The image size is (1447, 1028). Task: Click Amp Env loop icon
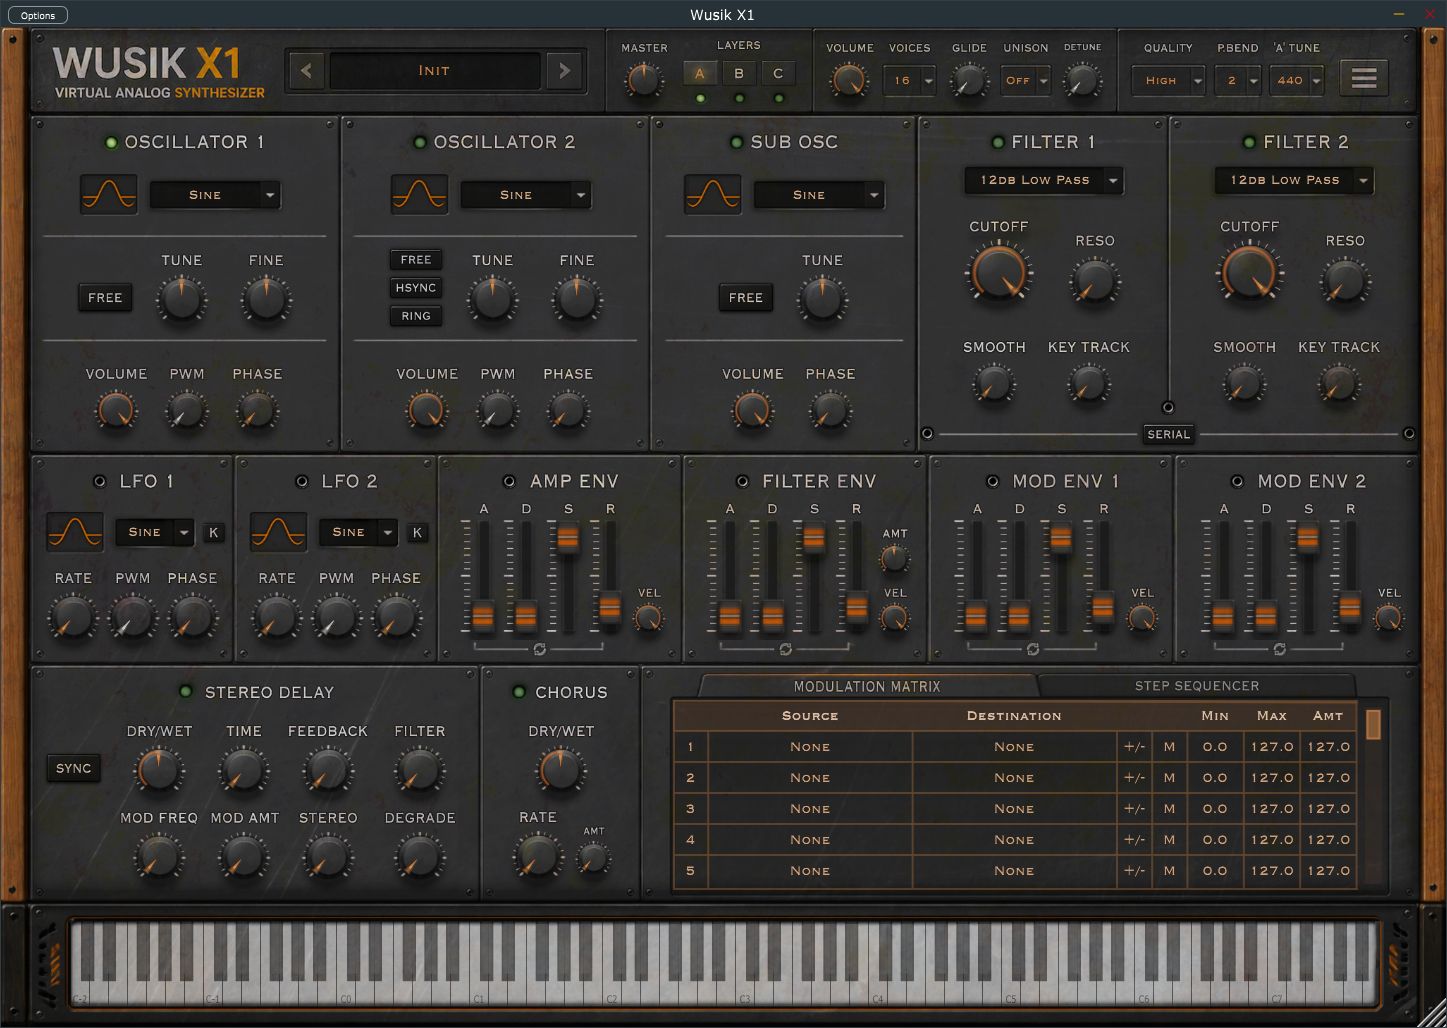tap(541, 649)
